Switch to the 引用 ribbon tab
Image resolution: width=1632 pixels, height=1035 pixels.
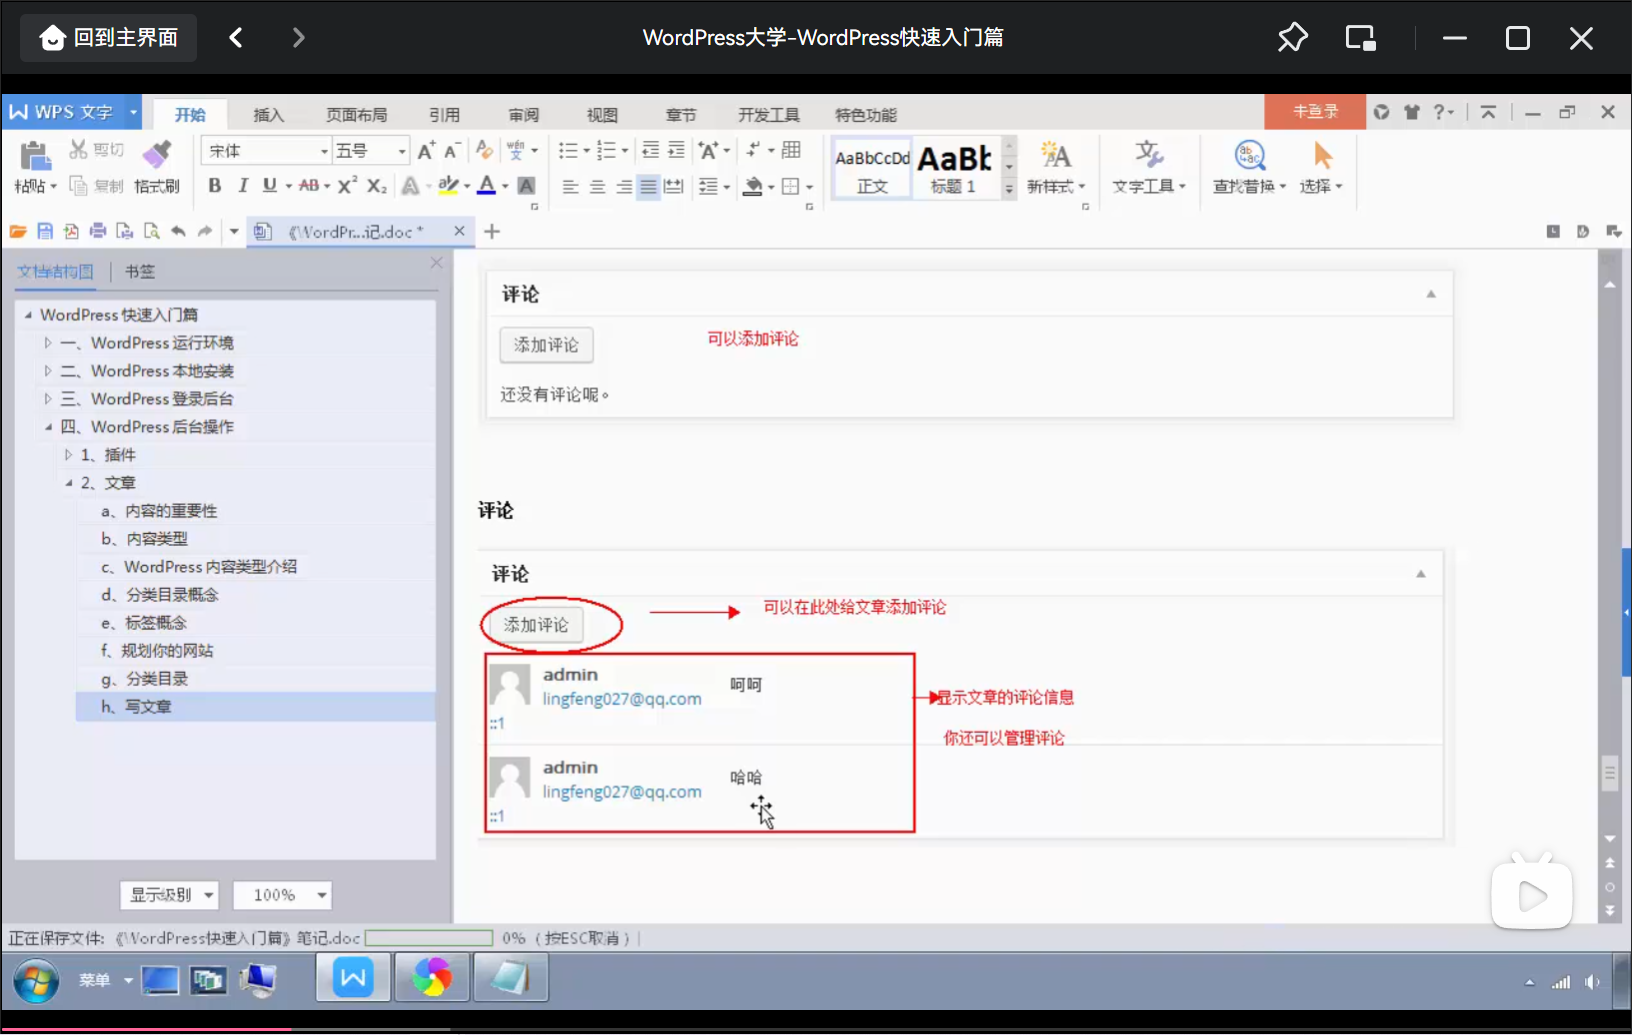tap(444, 115)
